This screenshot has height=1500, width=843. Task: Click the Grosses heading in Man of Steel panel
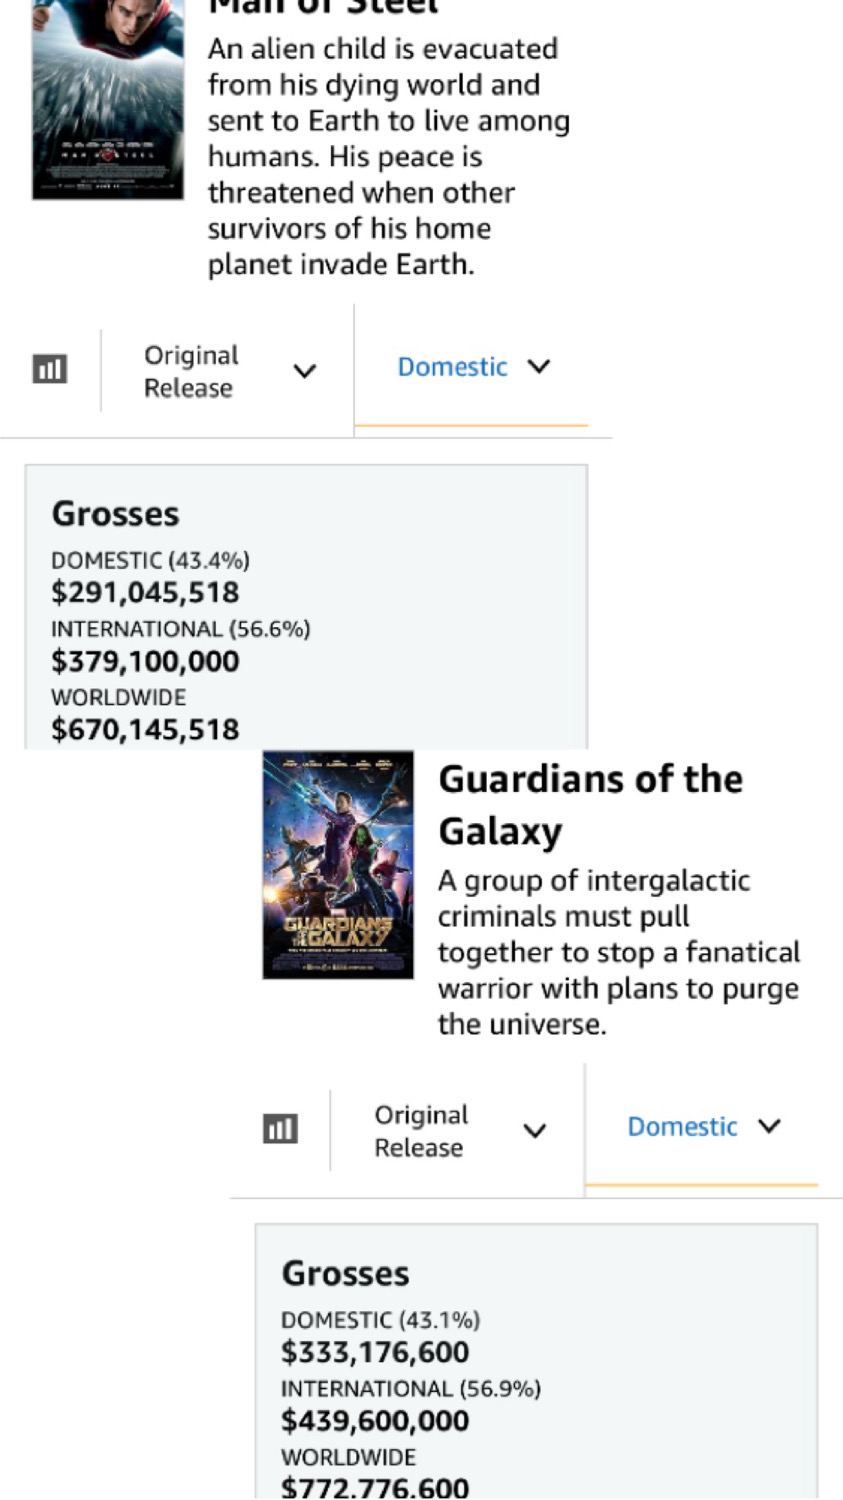tap(116, 514)
